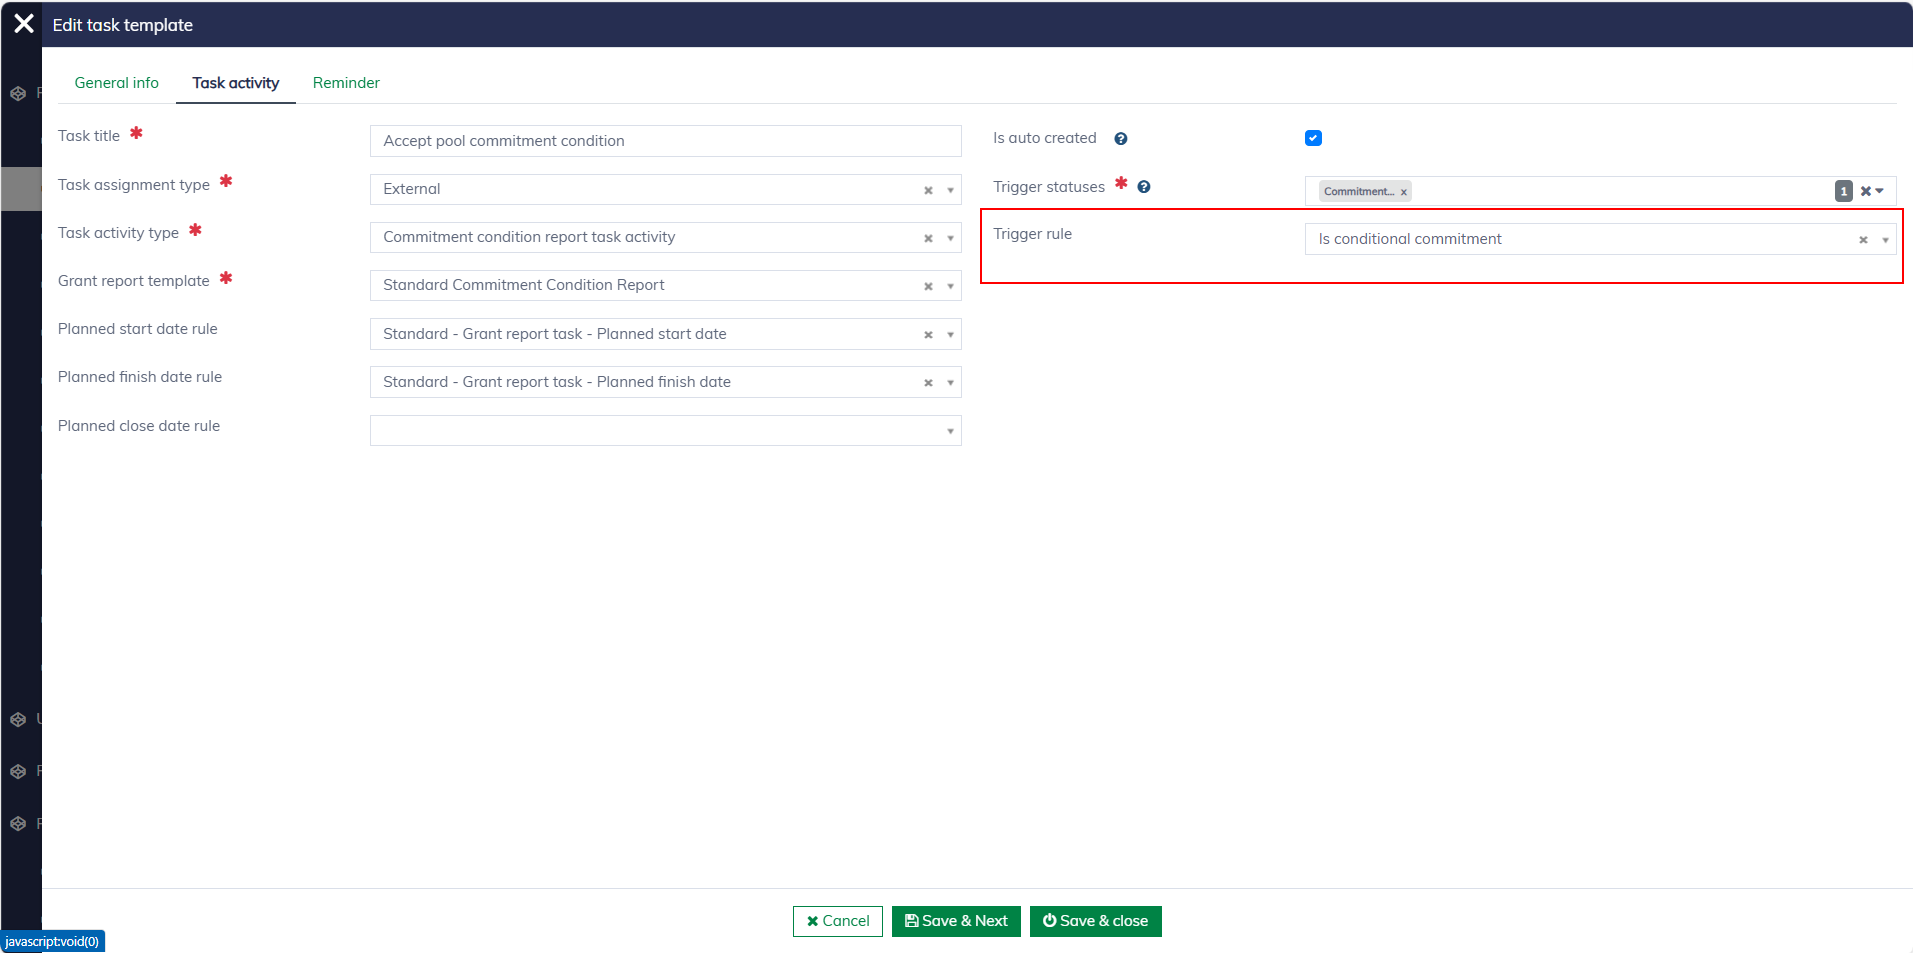Clear Planned start date rule value

[928, 335]
